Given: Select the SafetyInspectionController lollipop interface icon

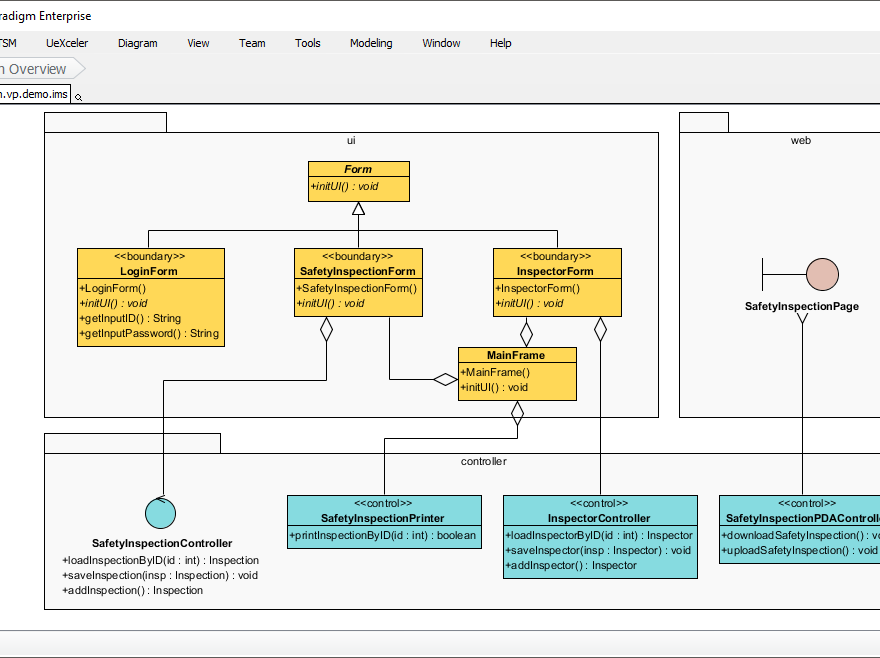Looking at the screenshot, I should click(x=160, y=513).
